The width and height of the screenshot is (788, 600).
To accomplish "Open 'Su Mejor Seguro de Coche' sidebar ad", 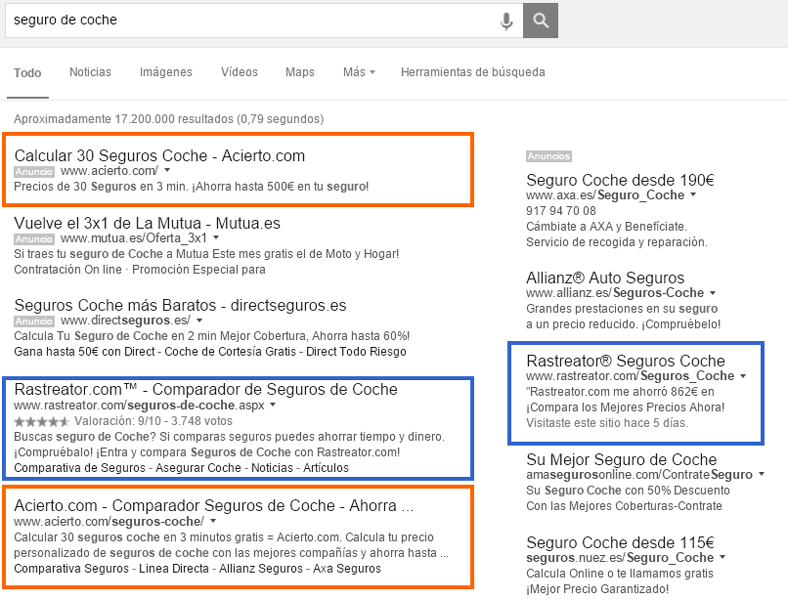I will point(622,459).
